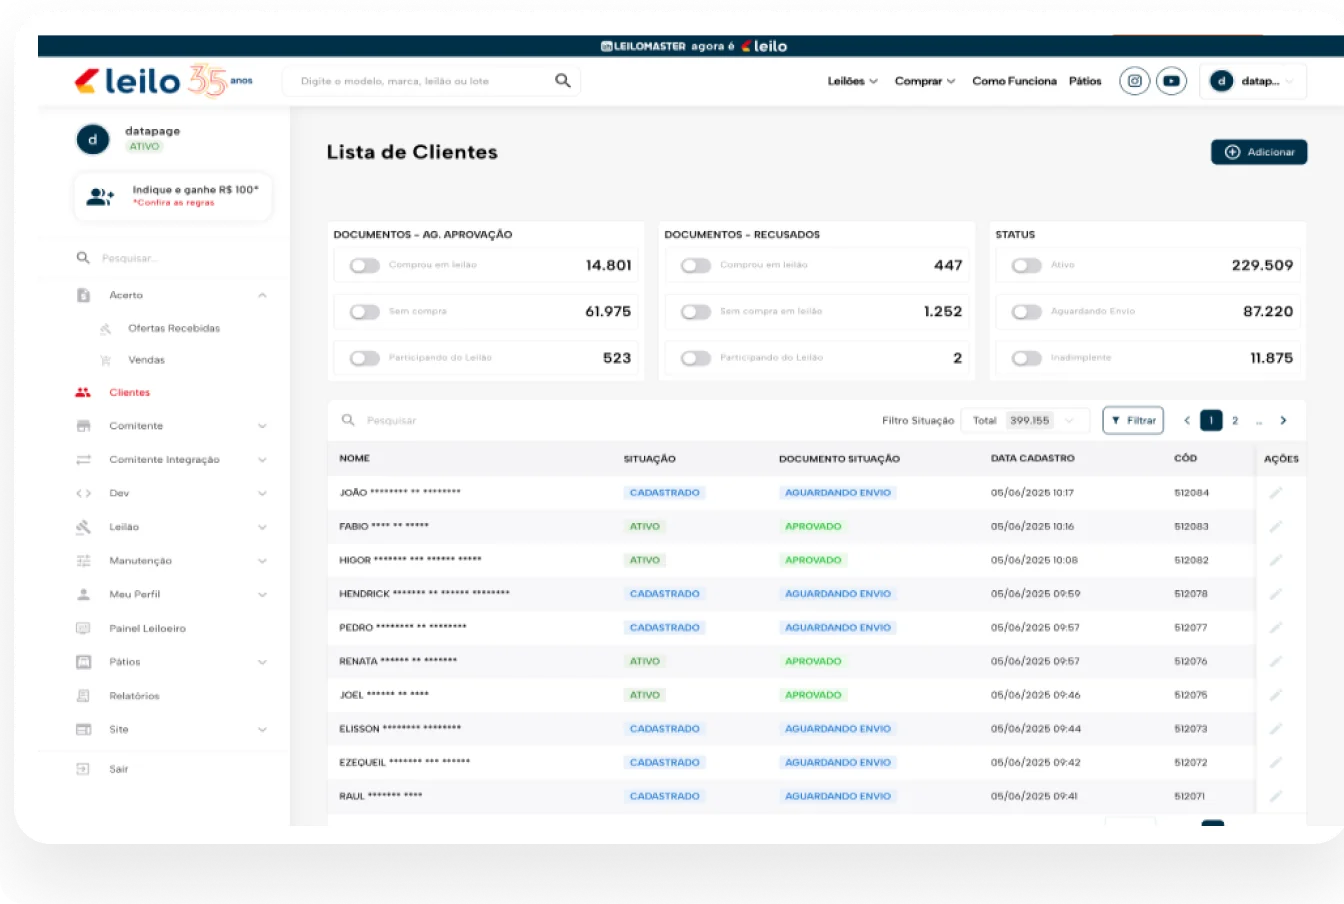Toggle Sem compra em leilão under Recusados
Image resolution: width=1344 pixels, height=904 pixels.
click(696, 312)
